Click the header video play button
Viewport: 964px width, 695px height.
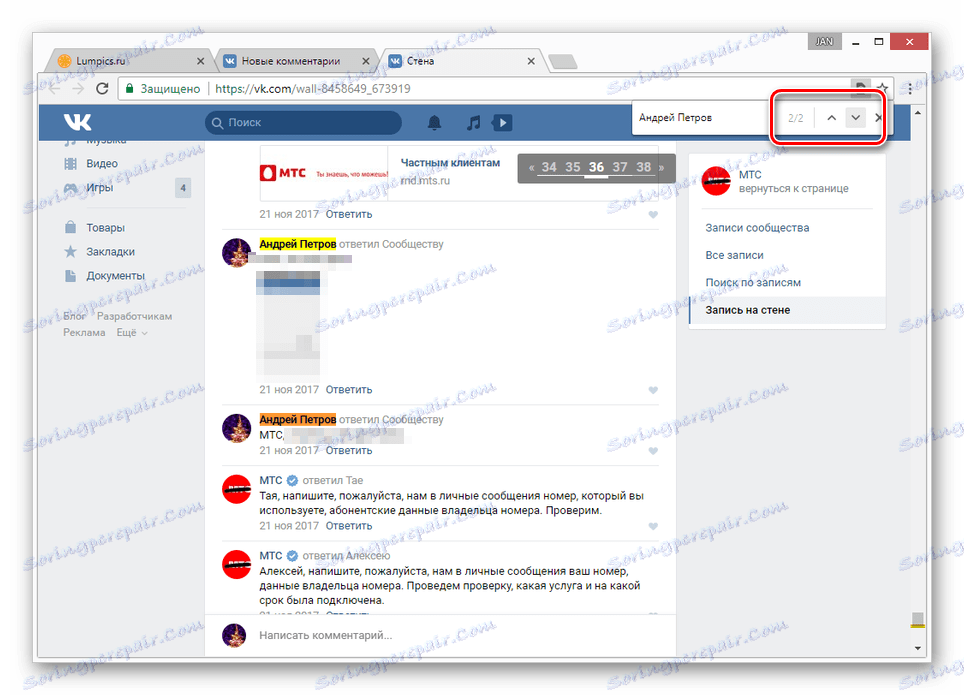click(x=502, y=122)
